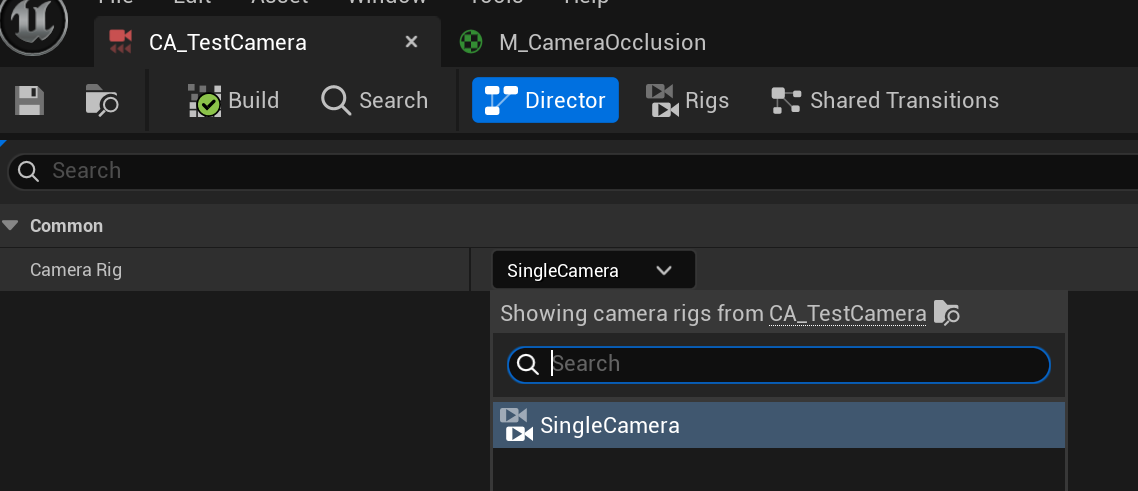Open the Search tool in the toolbar

point(375,100)
